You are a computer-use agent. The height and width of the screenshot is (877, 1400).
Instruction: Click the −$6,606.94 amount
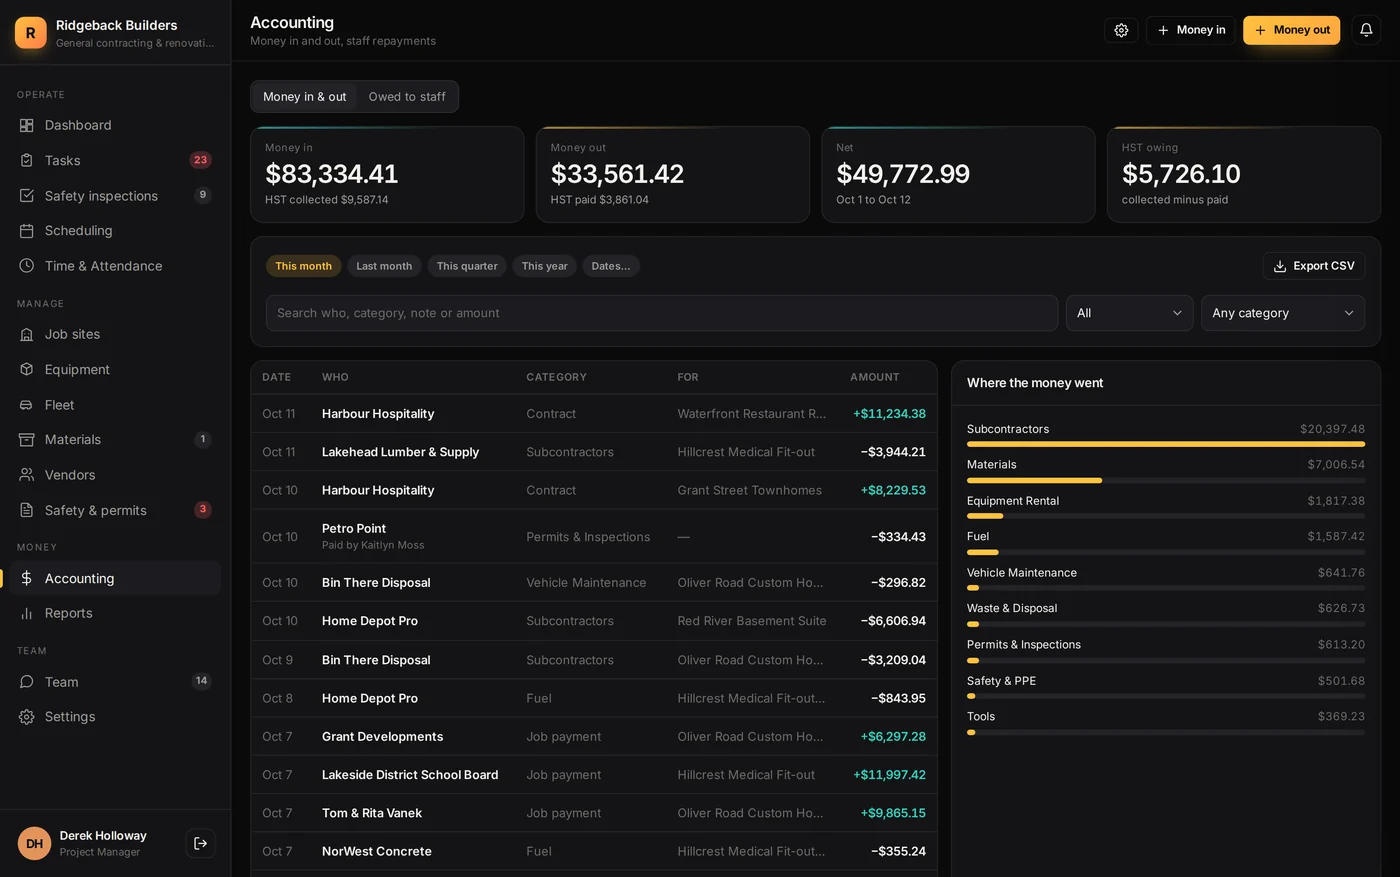click(x=893, y=621)
